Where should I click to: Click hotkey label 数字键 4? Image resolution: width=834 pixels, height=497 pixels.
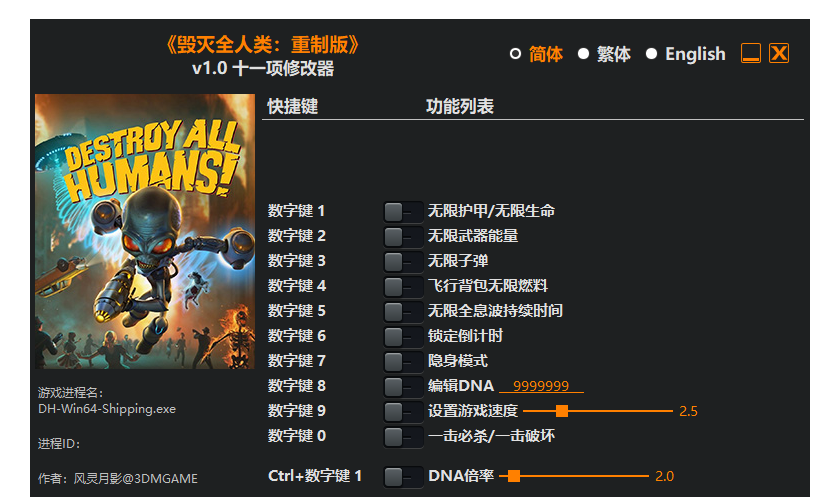click(x=297, y=286)
